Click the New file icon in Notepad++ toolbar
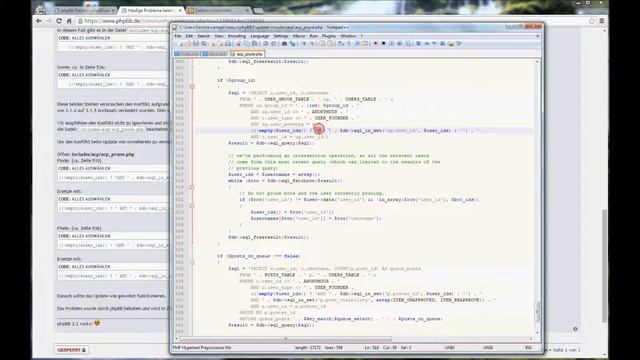Viewport: 640px width, 360px height. [181, 43]
